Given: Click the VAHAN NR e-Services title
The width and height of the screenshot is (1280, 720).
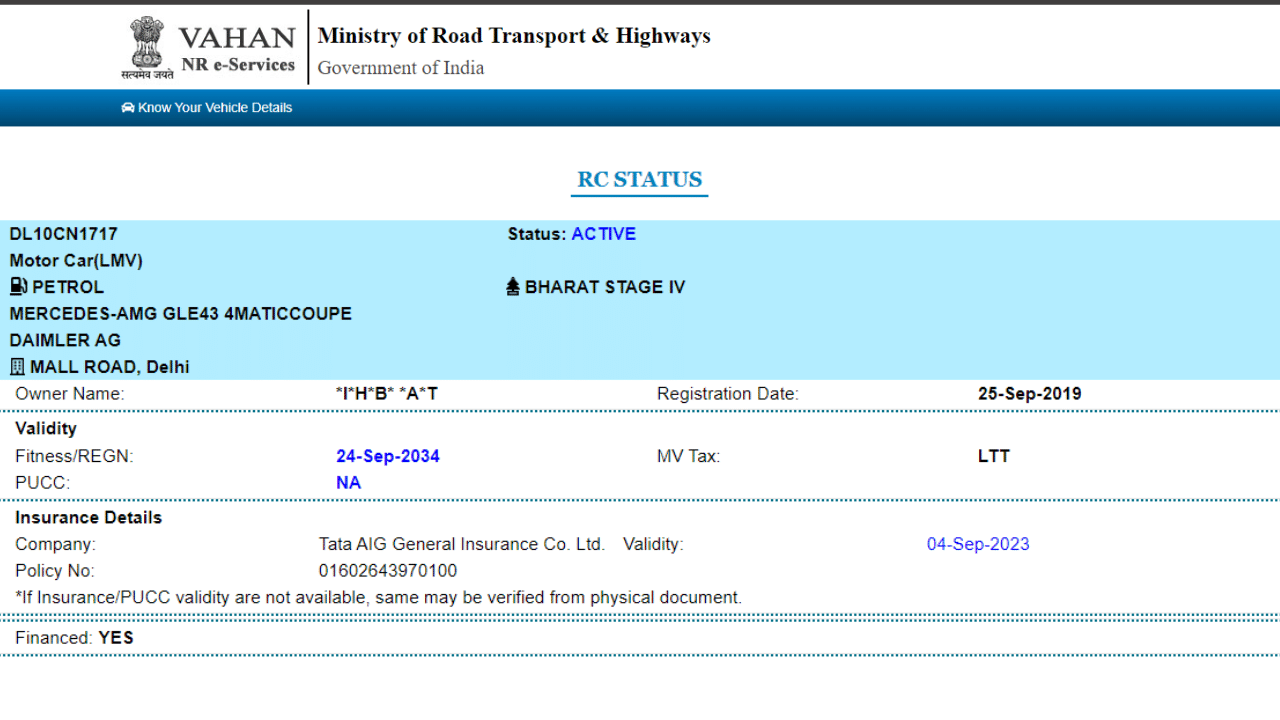Looking at the screenshot, I should (237, 49).
